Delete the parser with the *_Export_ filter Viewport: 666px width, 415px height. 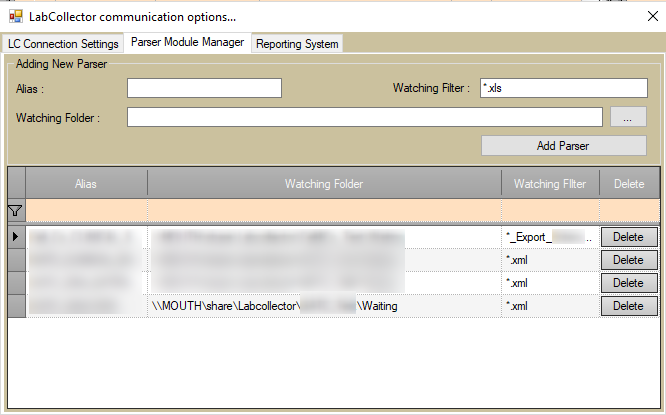[629, 237]
